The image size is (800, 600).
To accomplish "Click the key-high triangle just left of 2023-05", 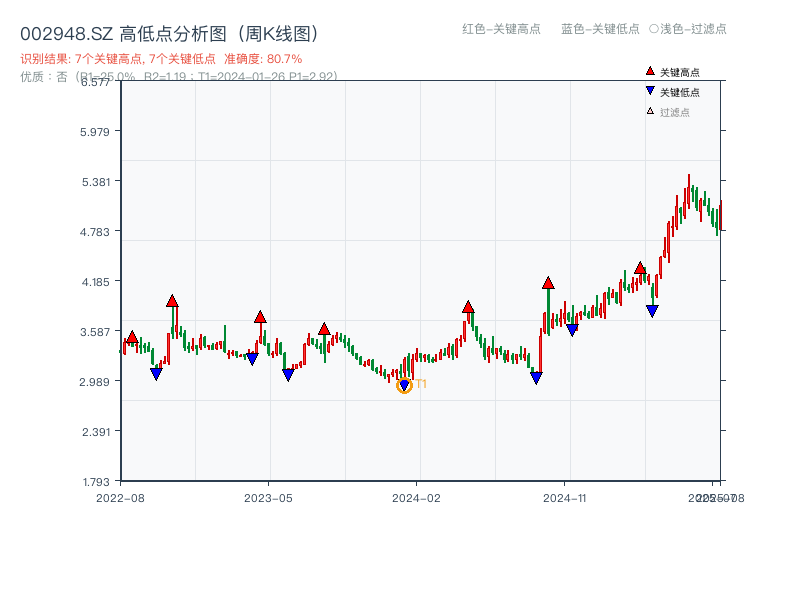I will 260,317.
